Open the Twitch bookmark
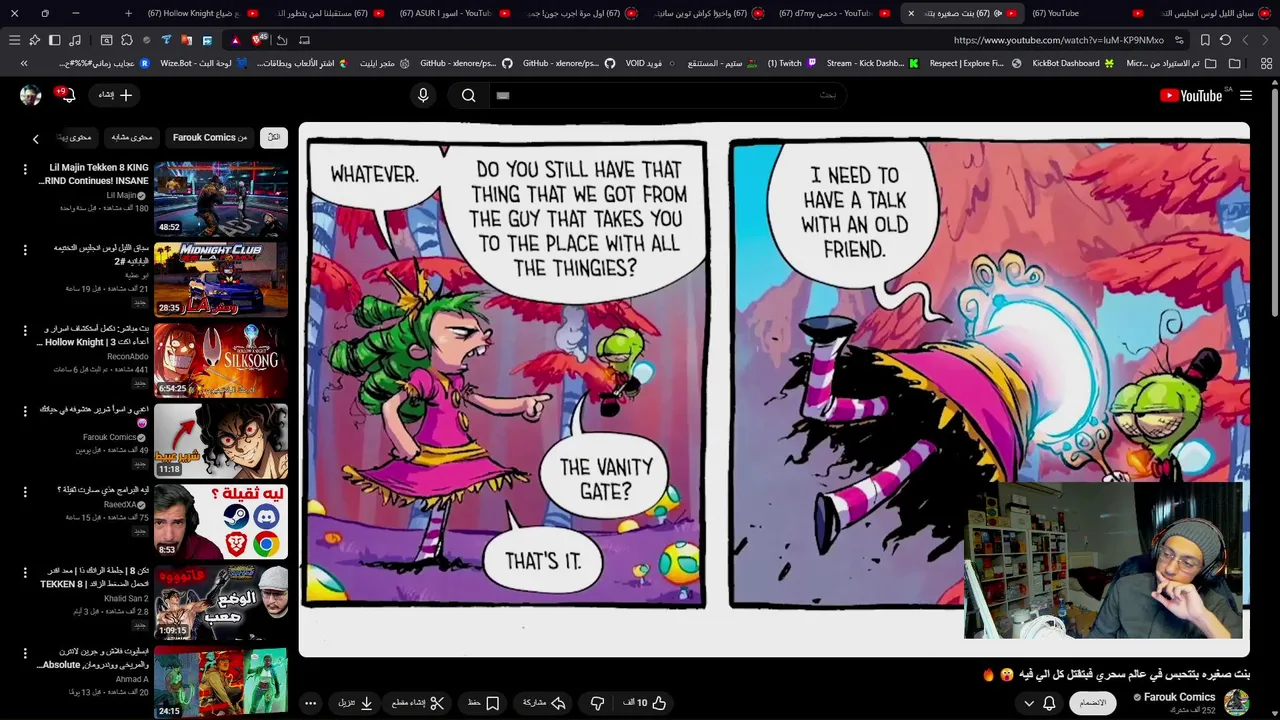The image size is (1280, 720). coord(792,63)
